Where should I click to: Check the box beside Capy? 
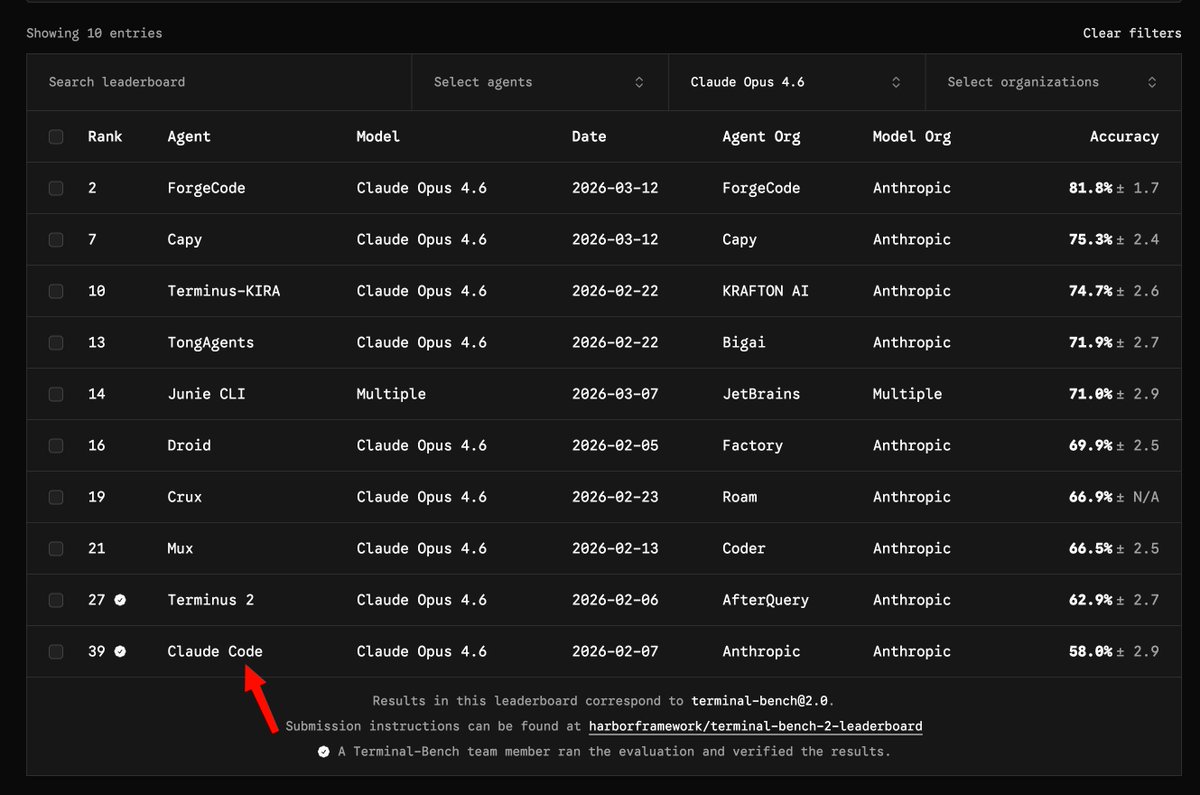(56, 240)
